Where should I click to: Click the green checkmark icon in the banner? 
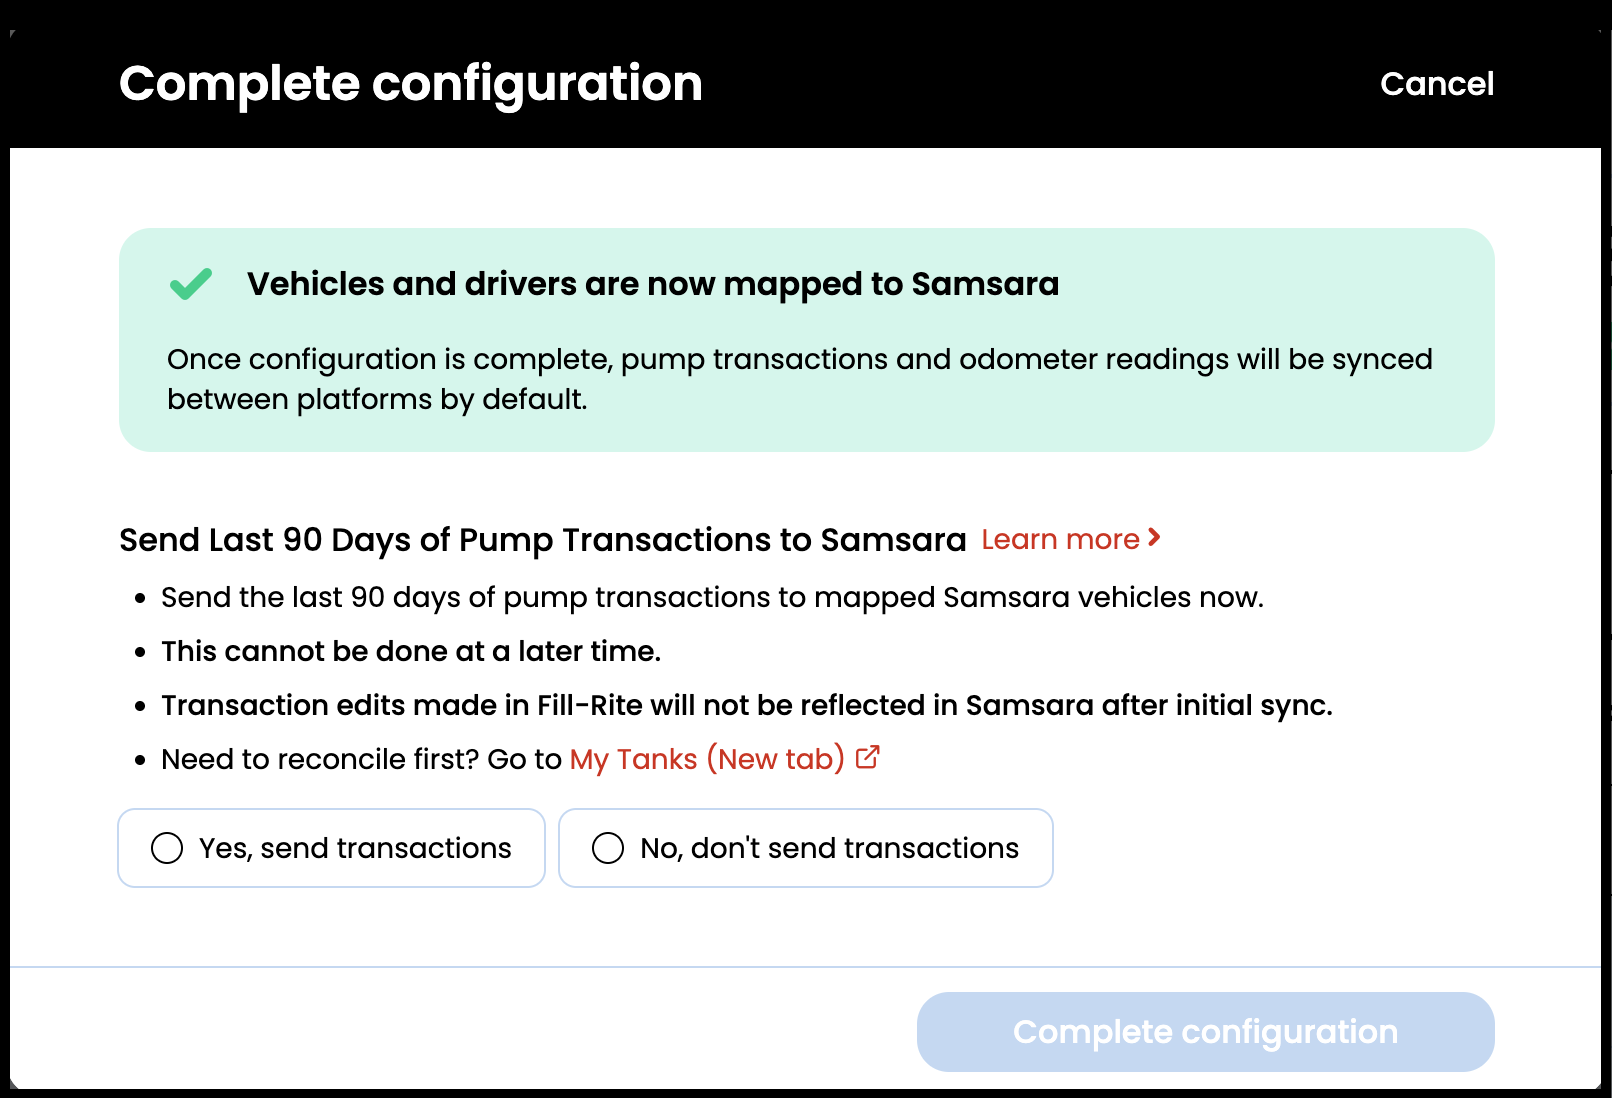190,284
